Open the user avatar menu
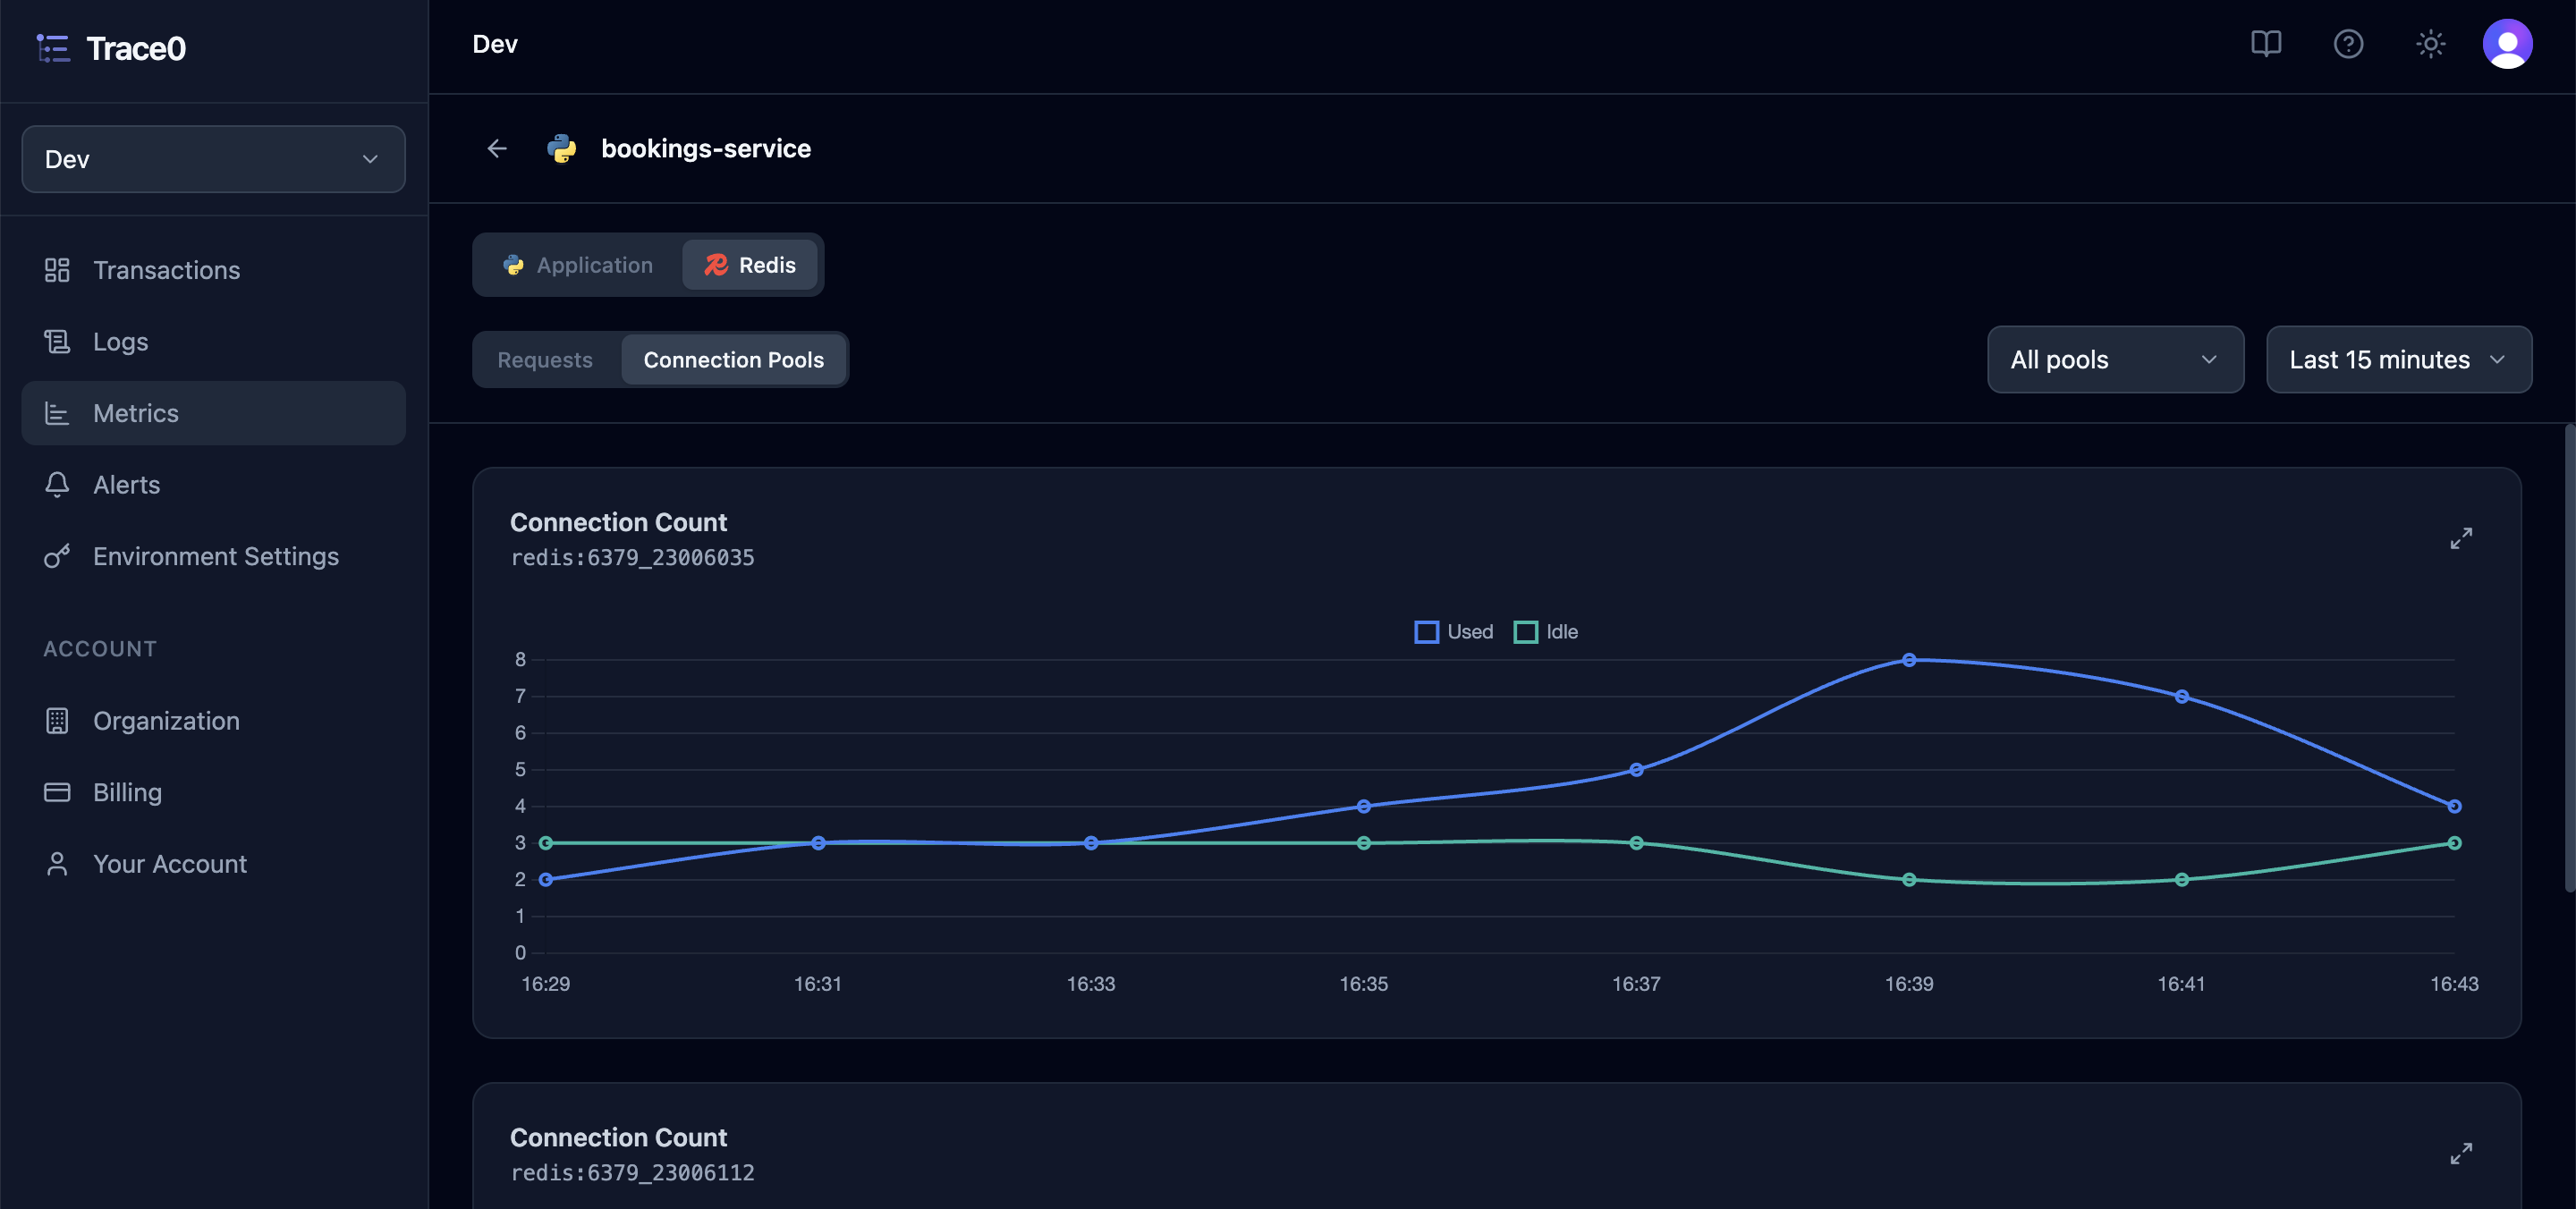The image size is (2576, 1209). (2507, 44)
